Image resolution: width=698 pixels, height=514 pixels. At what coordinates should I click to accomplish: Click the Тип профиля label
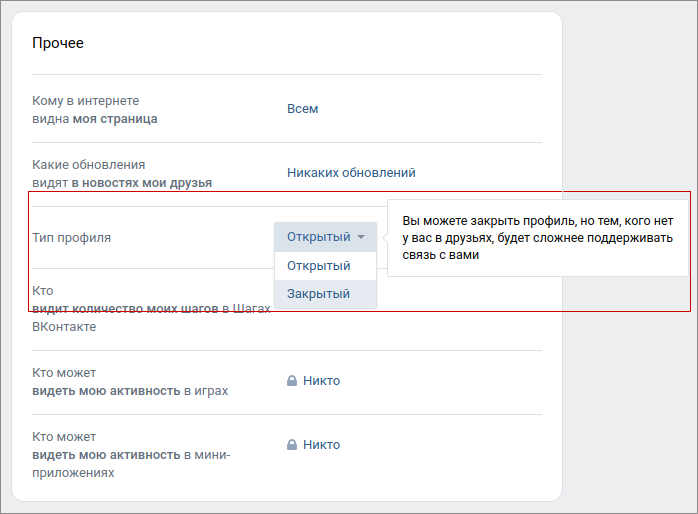click(72, 238)
